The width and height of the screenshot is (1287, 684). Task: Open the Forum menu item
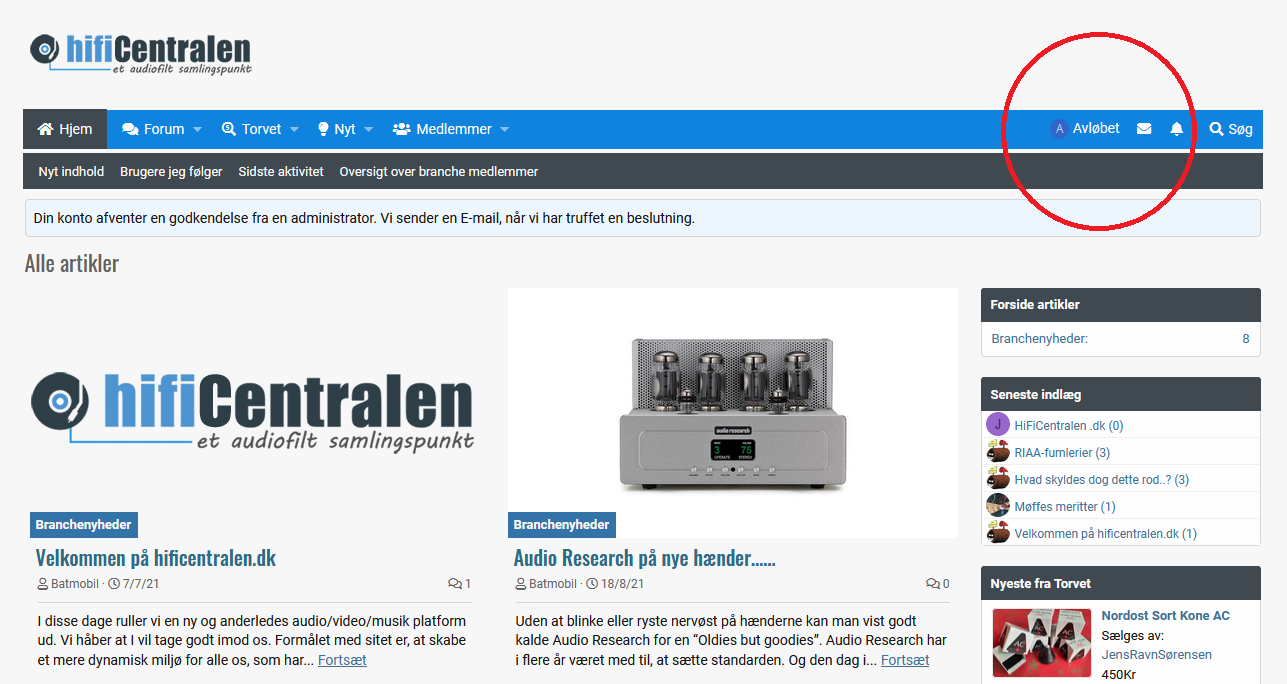pyautogui.click(x=154, y=129)
